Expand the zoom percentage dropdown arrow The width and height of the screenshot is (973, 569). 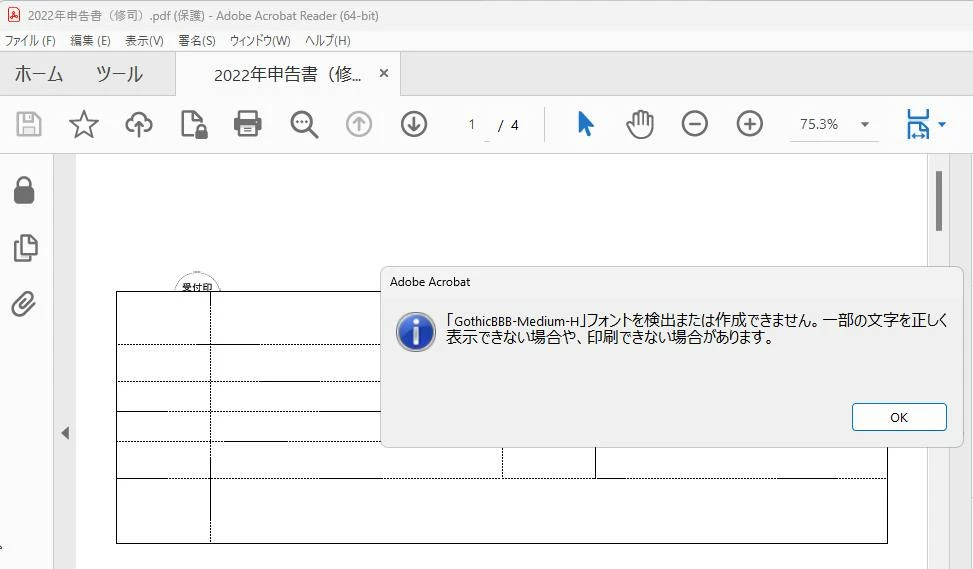point(864,124)
